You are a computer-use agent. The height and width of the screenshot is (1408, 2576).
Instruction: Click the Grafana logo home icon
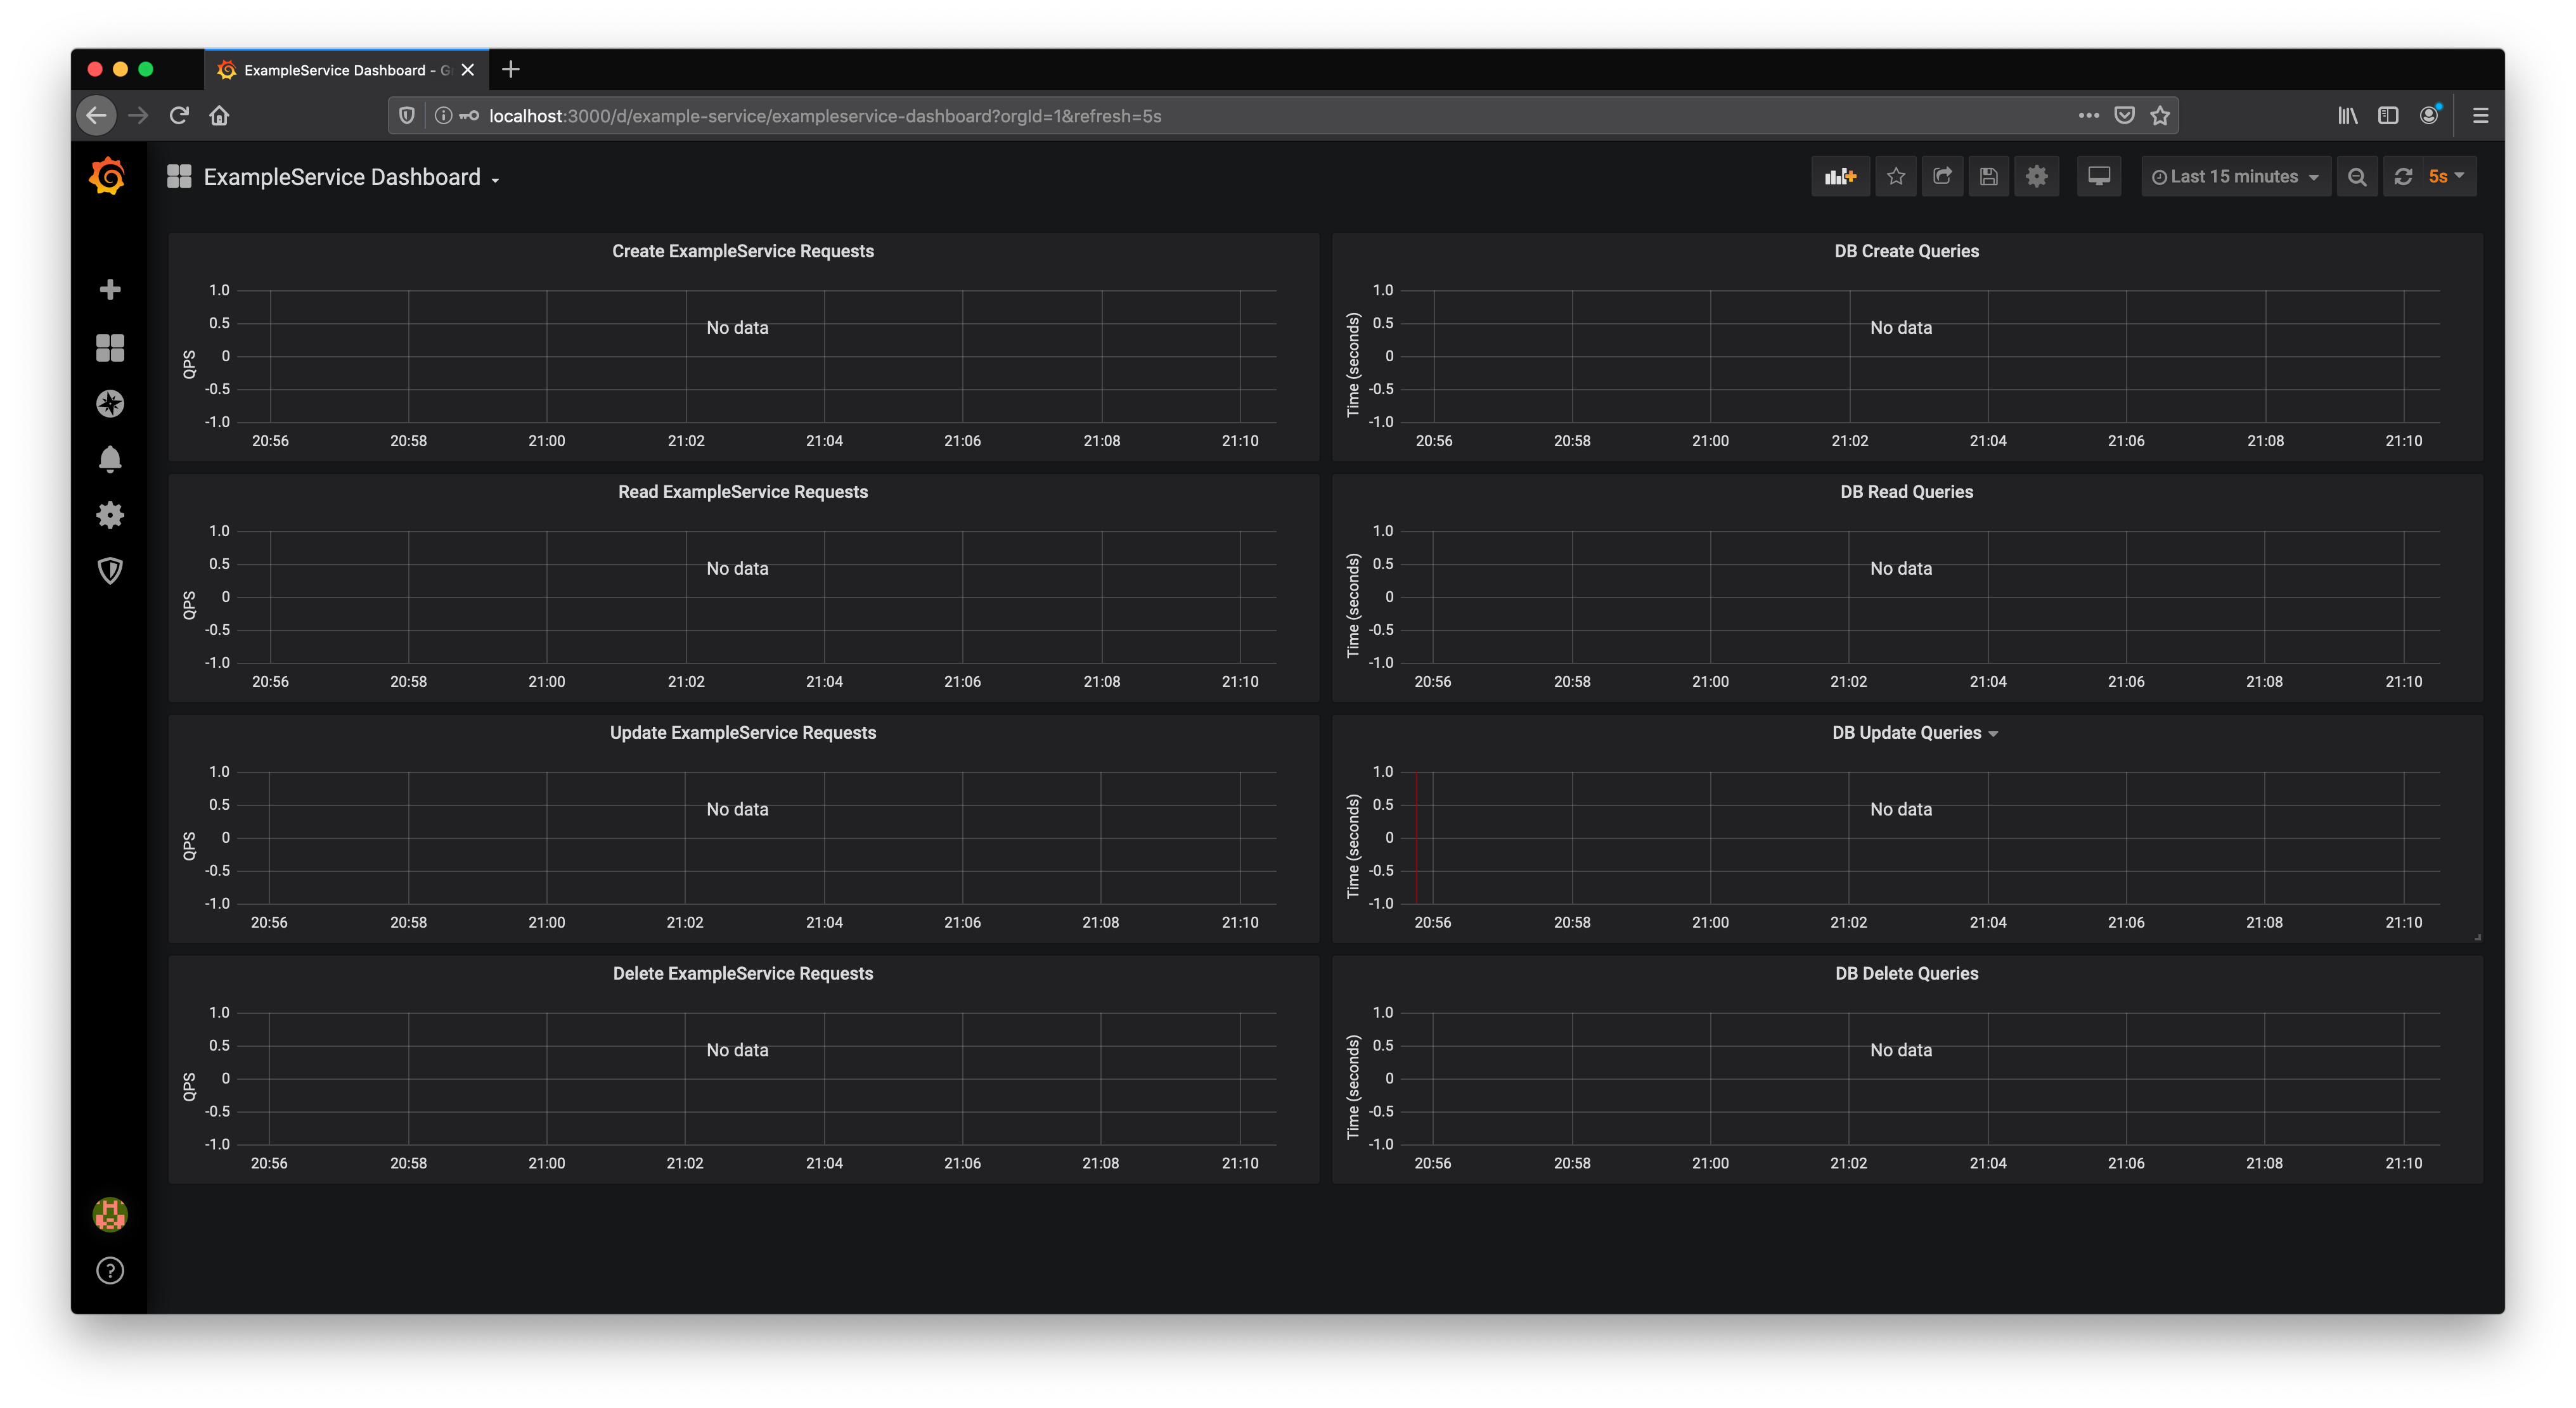108,176
